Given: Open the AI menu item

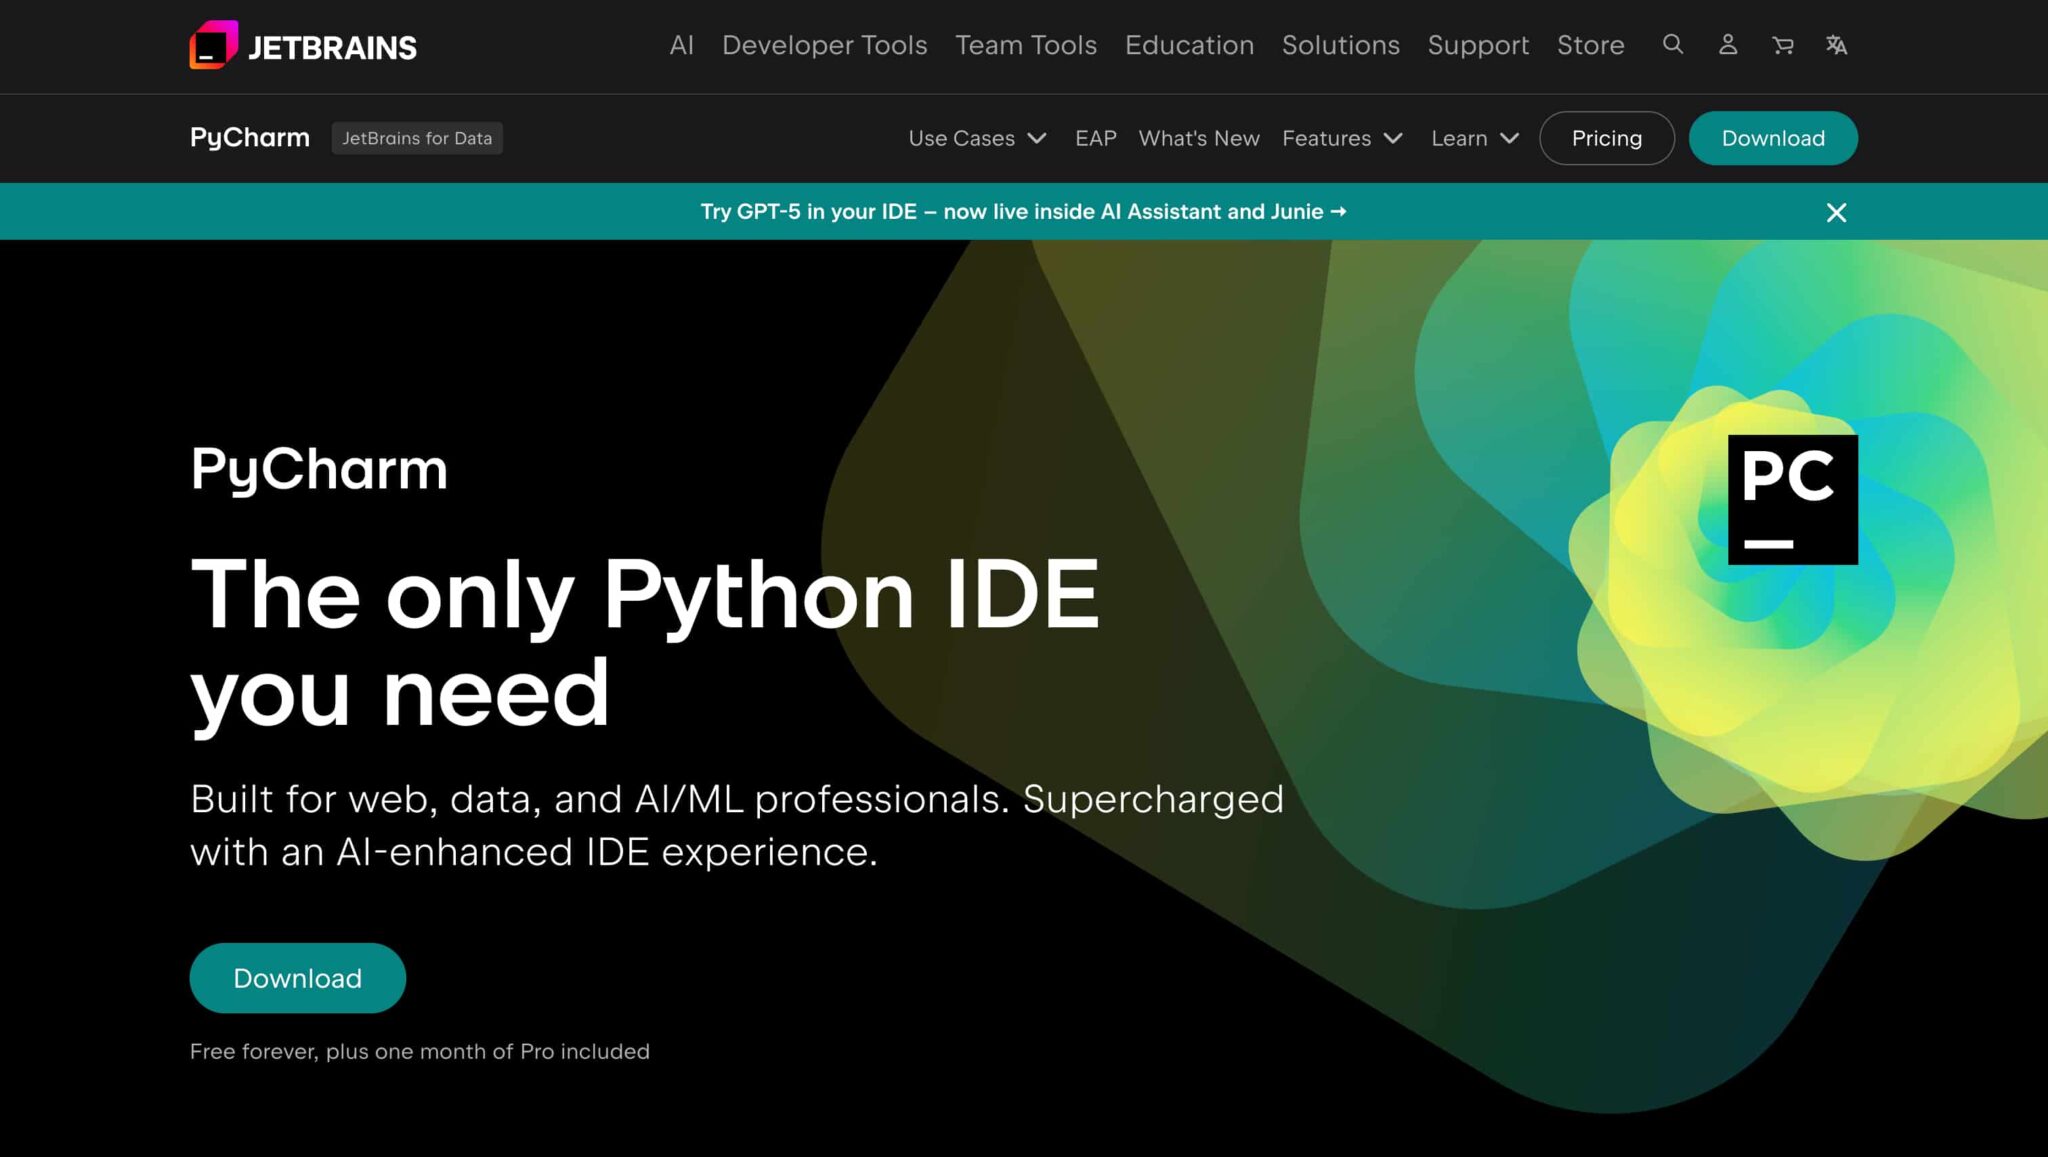Looking at the screenshot, I should tap(681, 45).
